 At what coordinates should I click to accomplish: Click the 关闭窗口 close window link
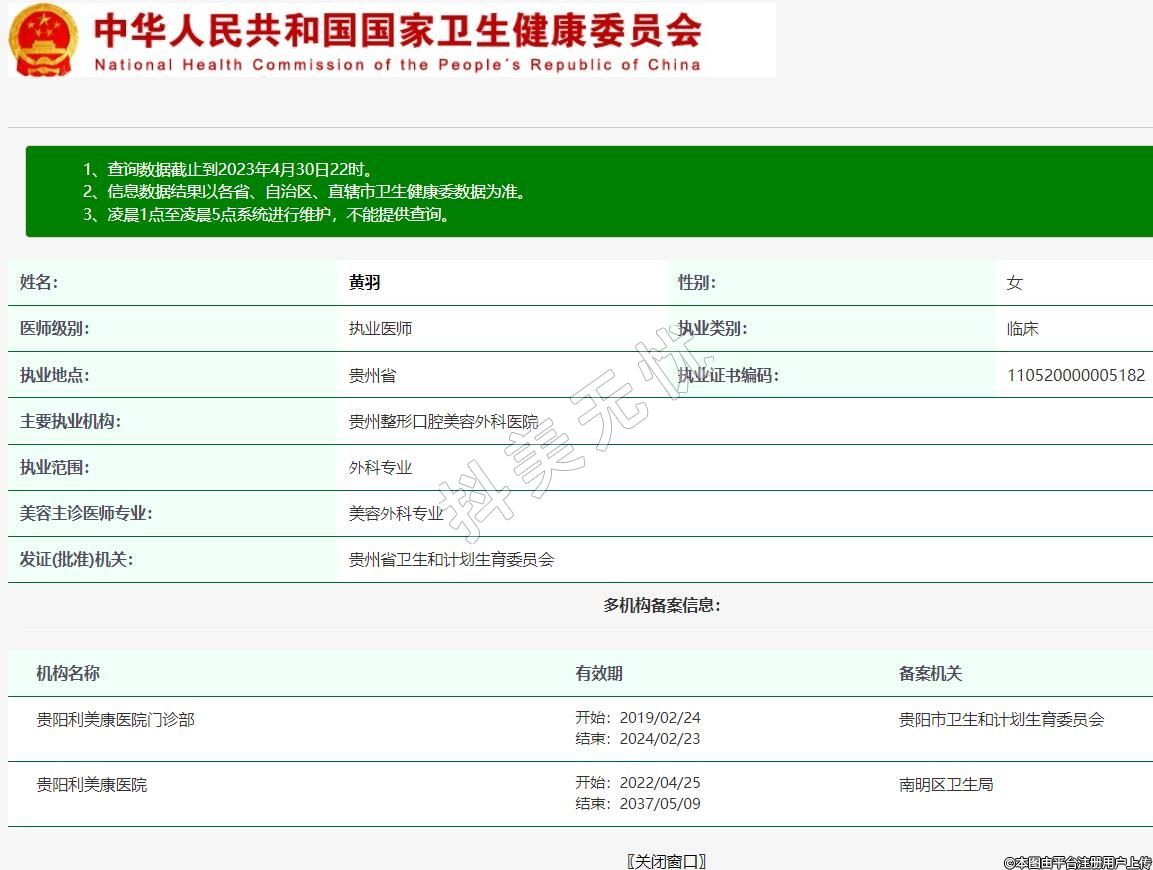pos(666,861)
